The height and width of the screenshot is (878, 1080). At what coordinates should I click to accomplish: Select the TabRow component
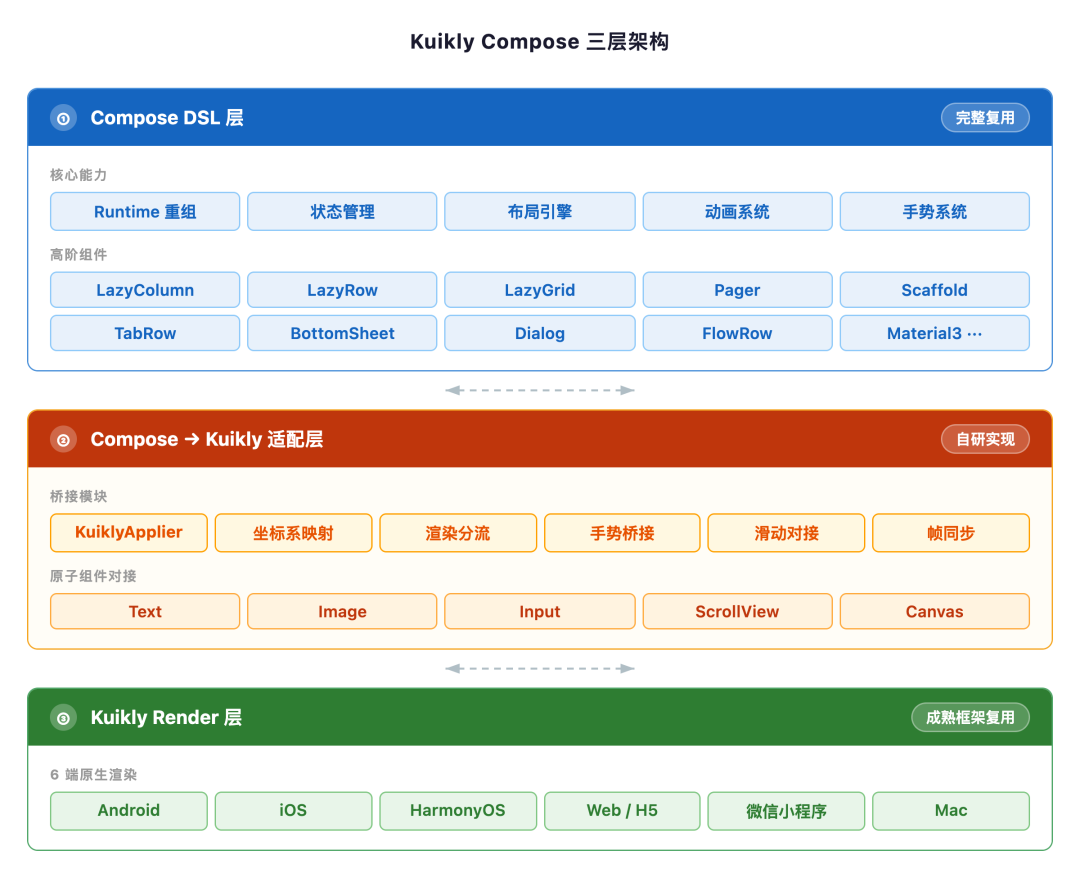coord(145,333)
